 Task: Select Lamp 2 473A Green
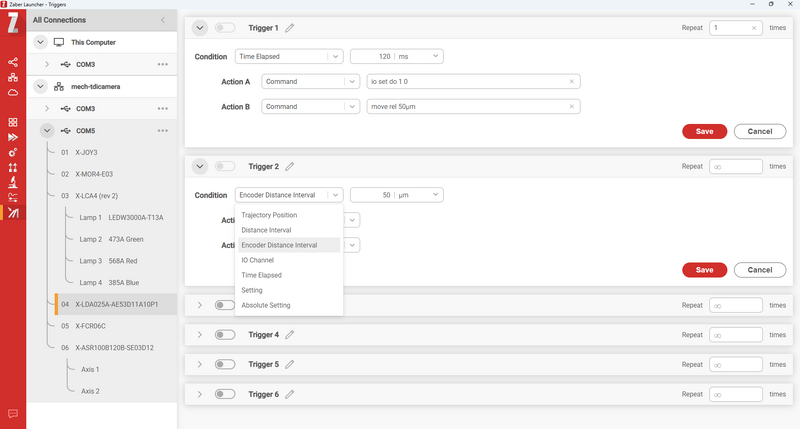point(111,239)
